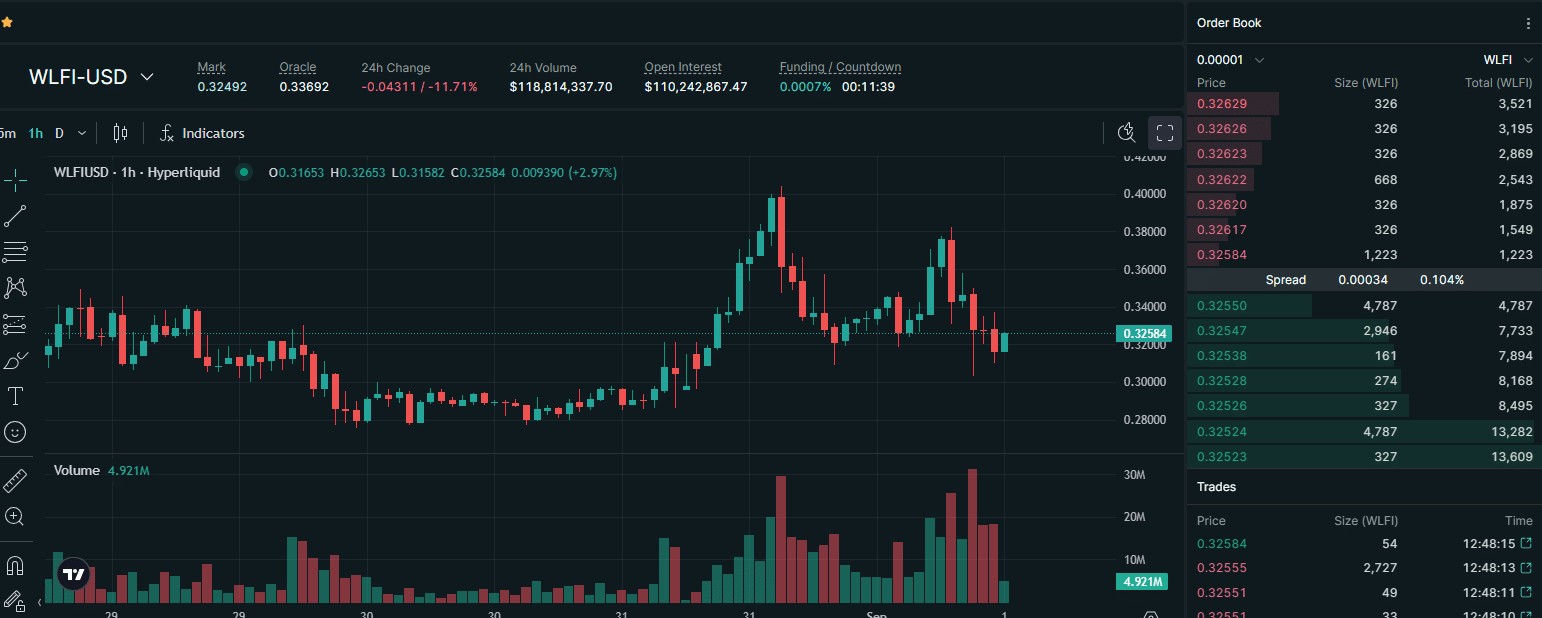1542x618 pixels.
Task: Open the WLFI size unit dropdown
Action: click(1507, 60)
